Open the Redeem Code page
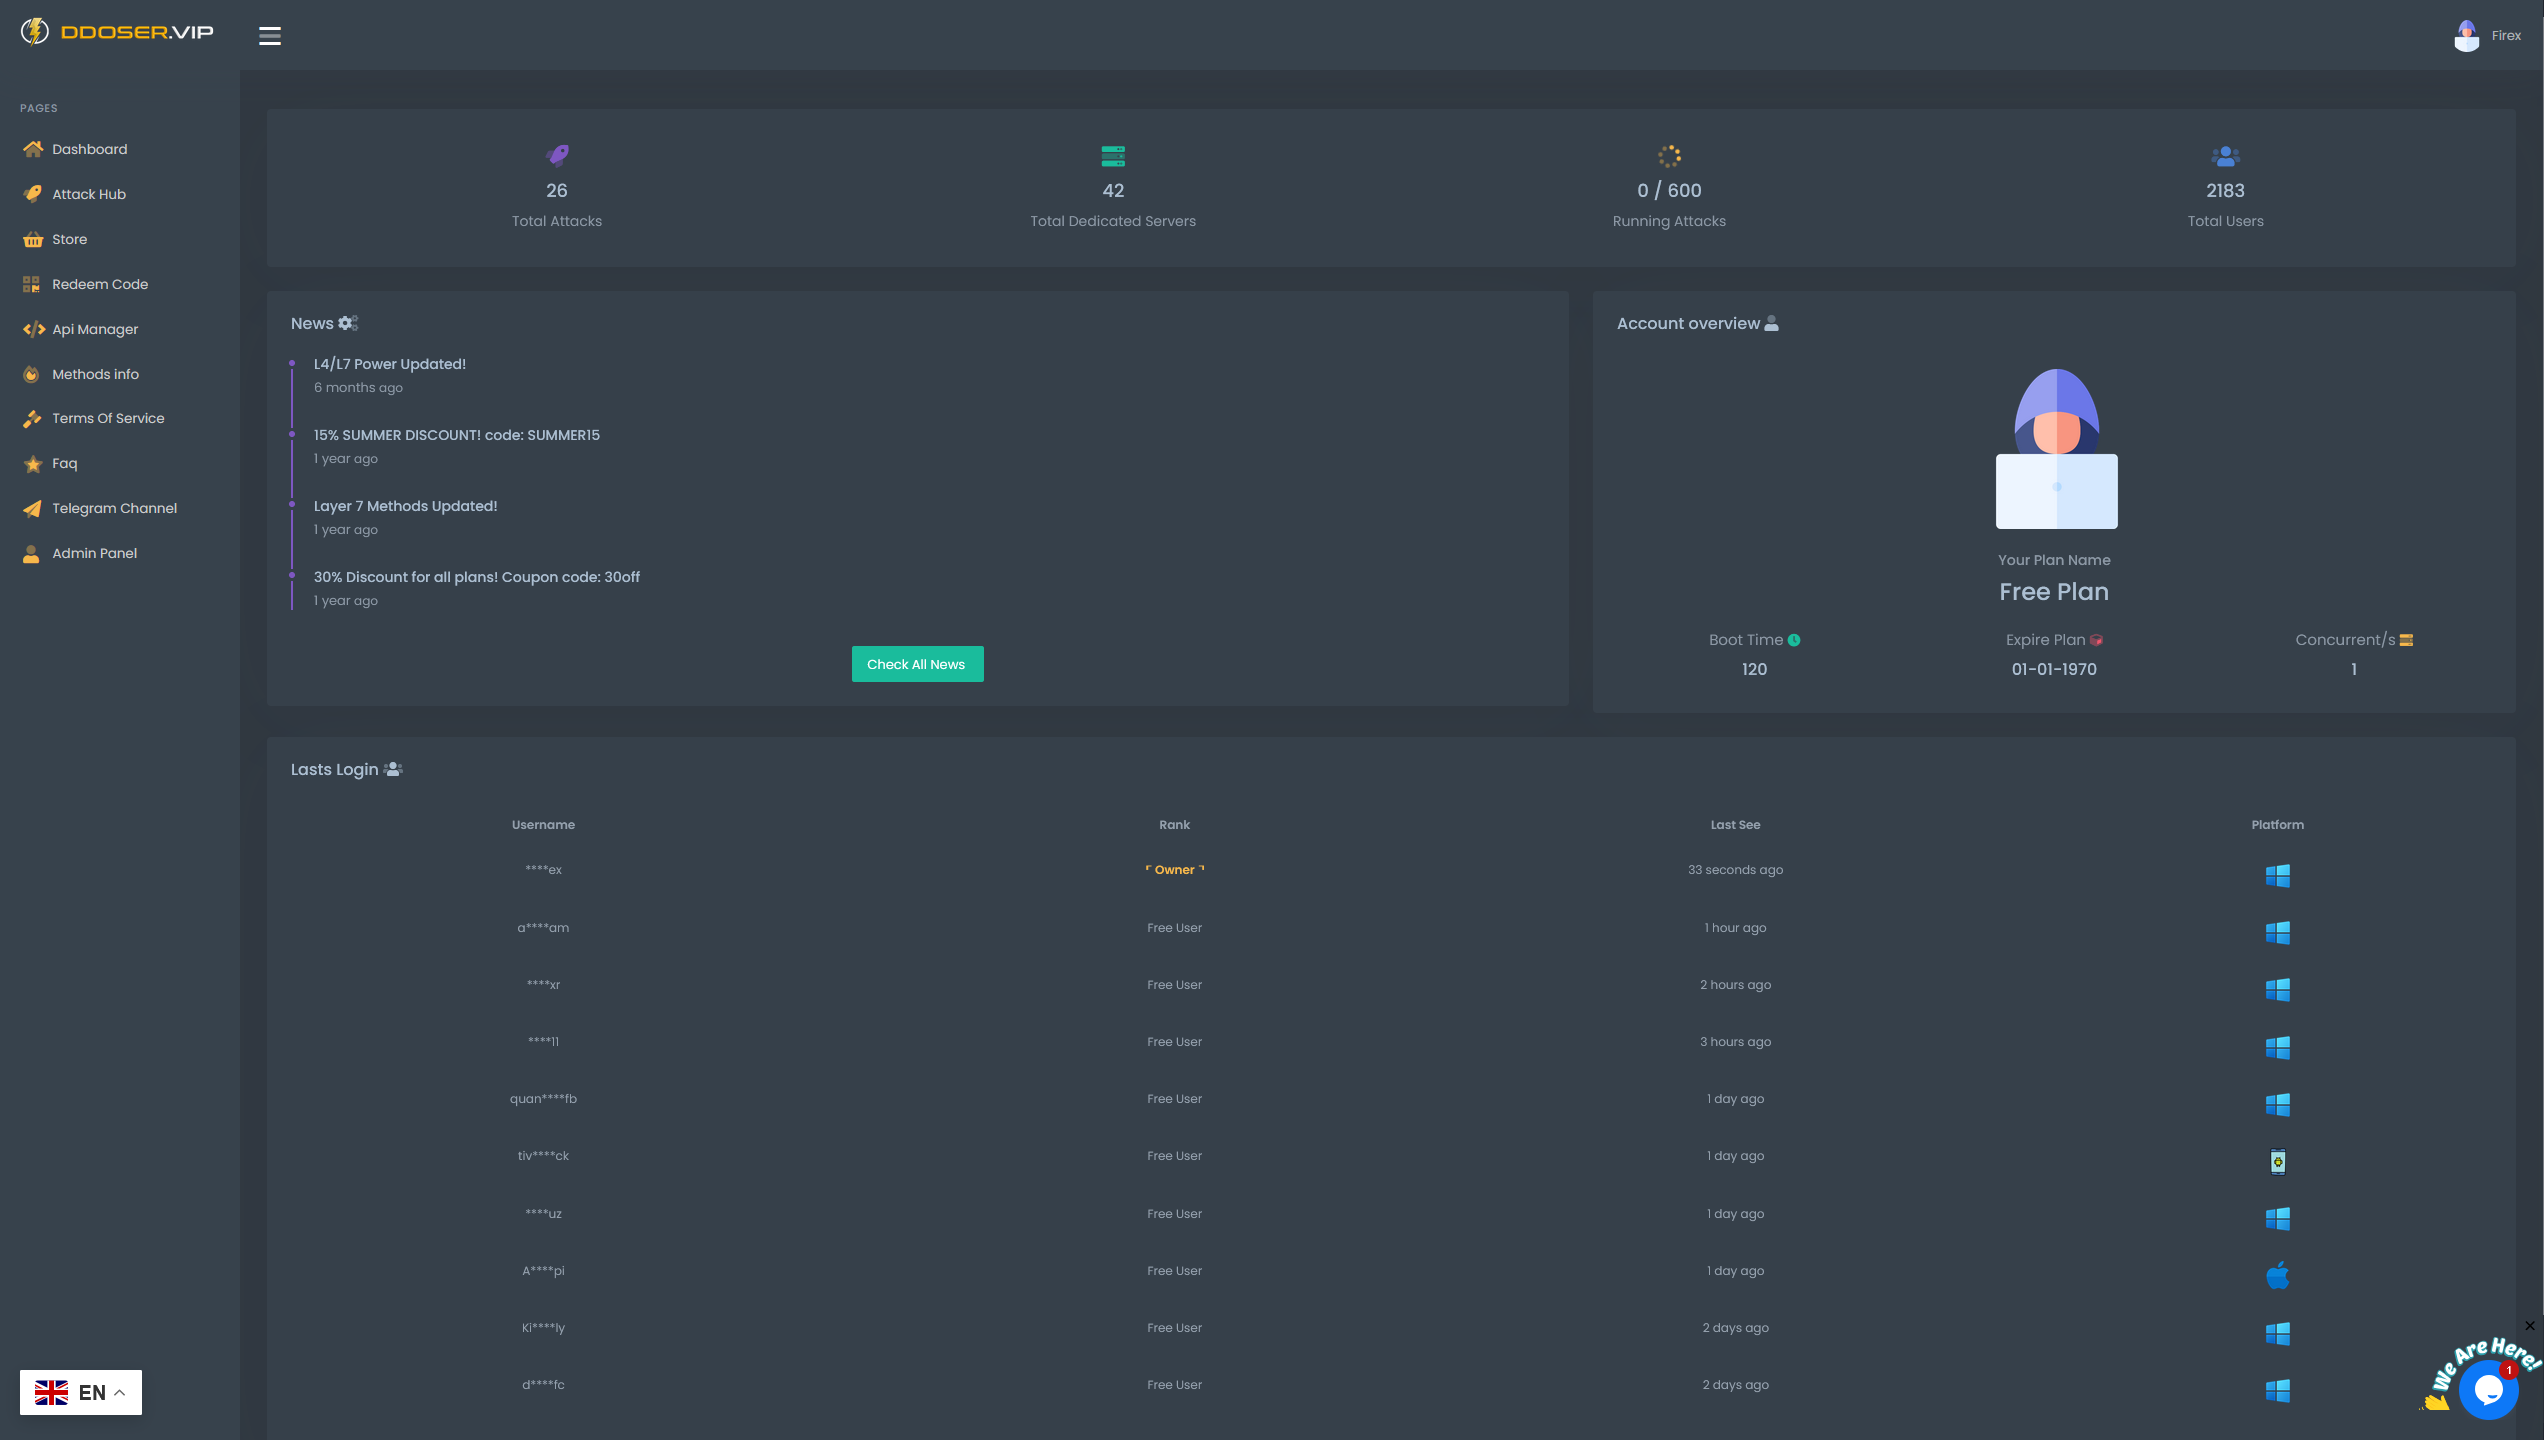The image size is (2544, 1440). (x=99, y=284)
